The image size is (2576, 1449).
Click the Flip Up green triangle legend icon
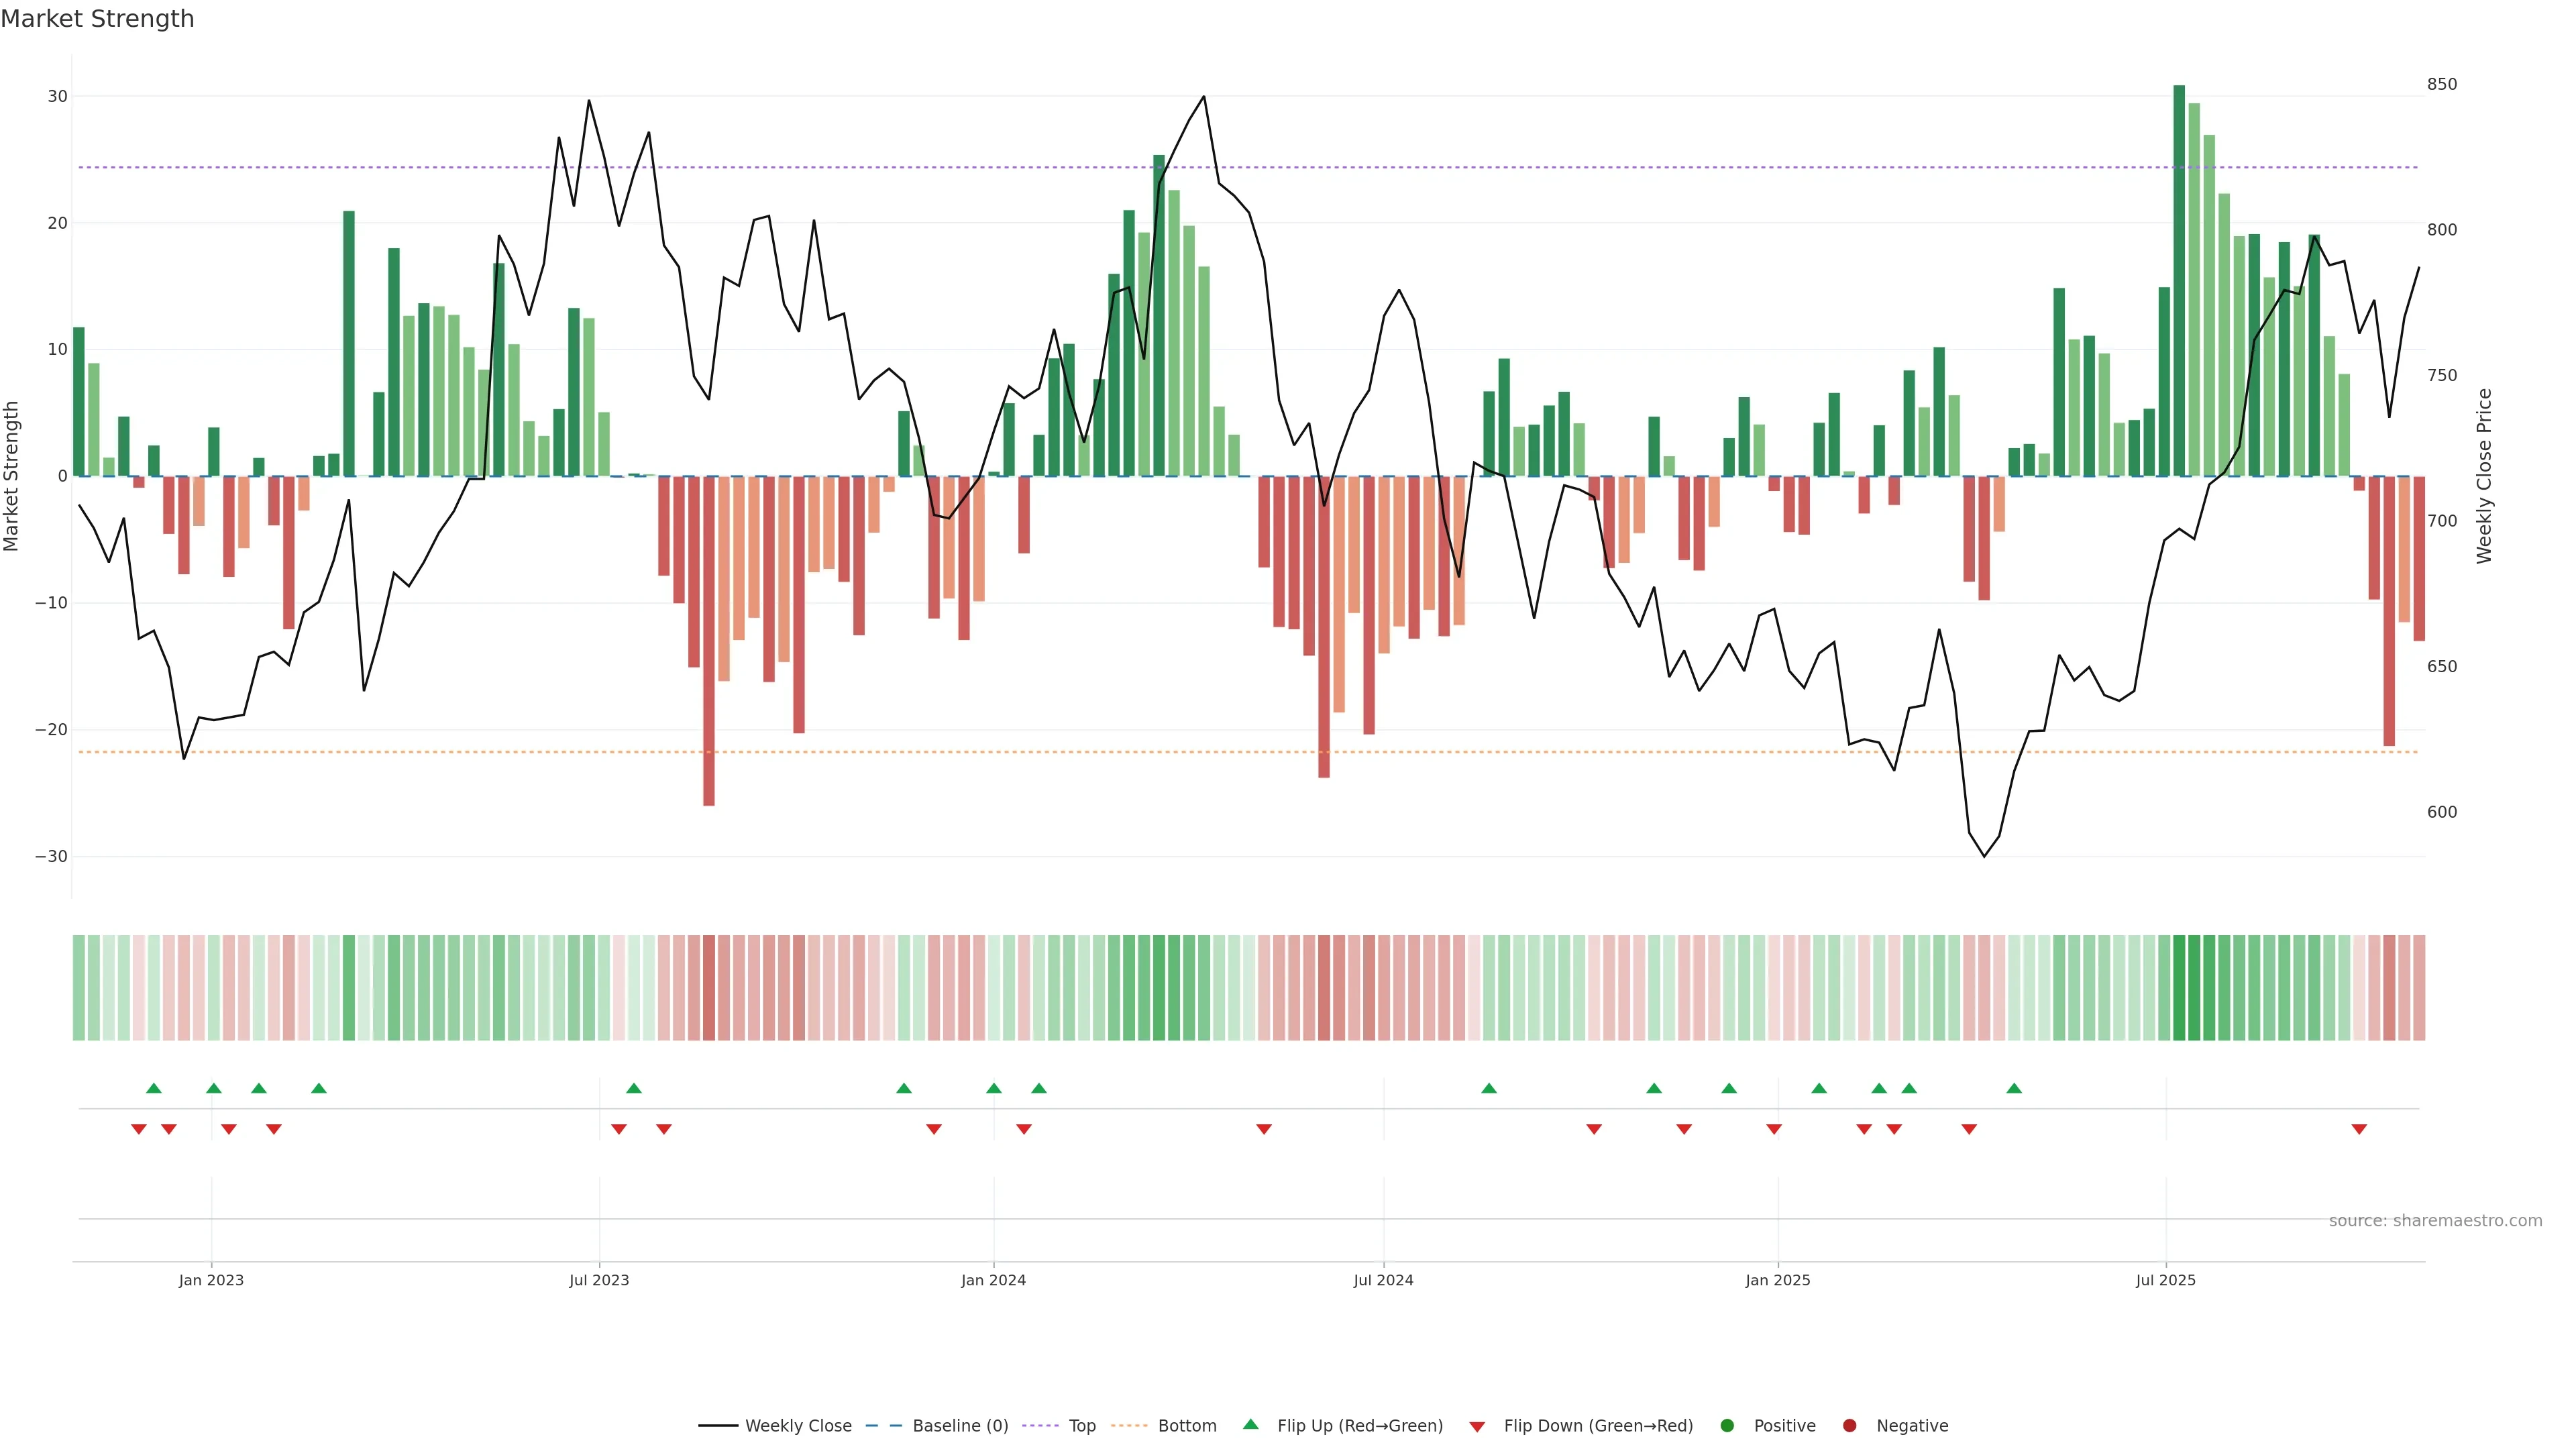click(1250, 1425)
